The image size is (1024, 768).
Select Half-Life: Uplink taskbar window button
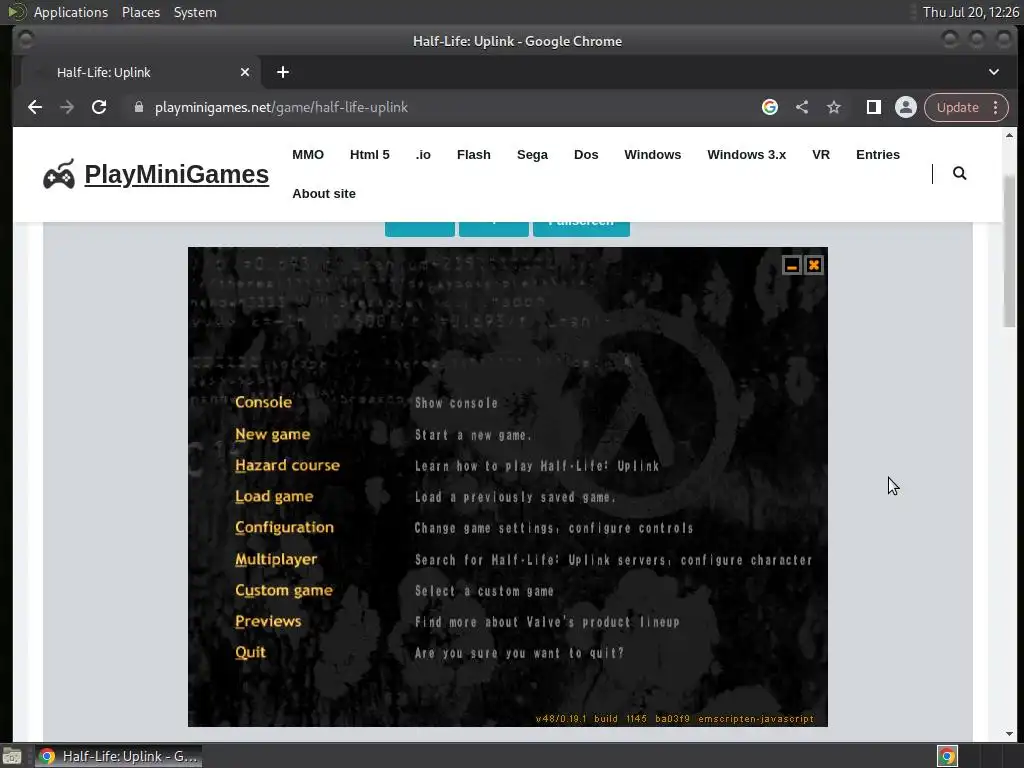click(118, 756)
